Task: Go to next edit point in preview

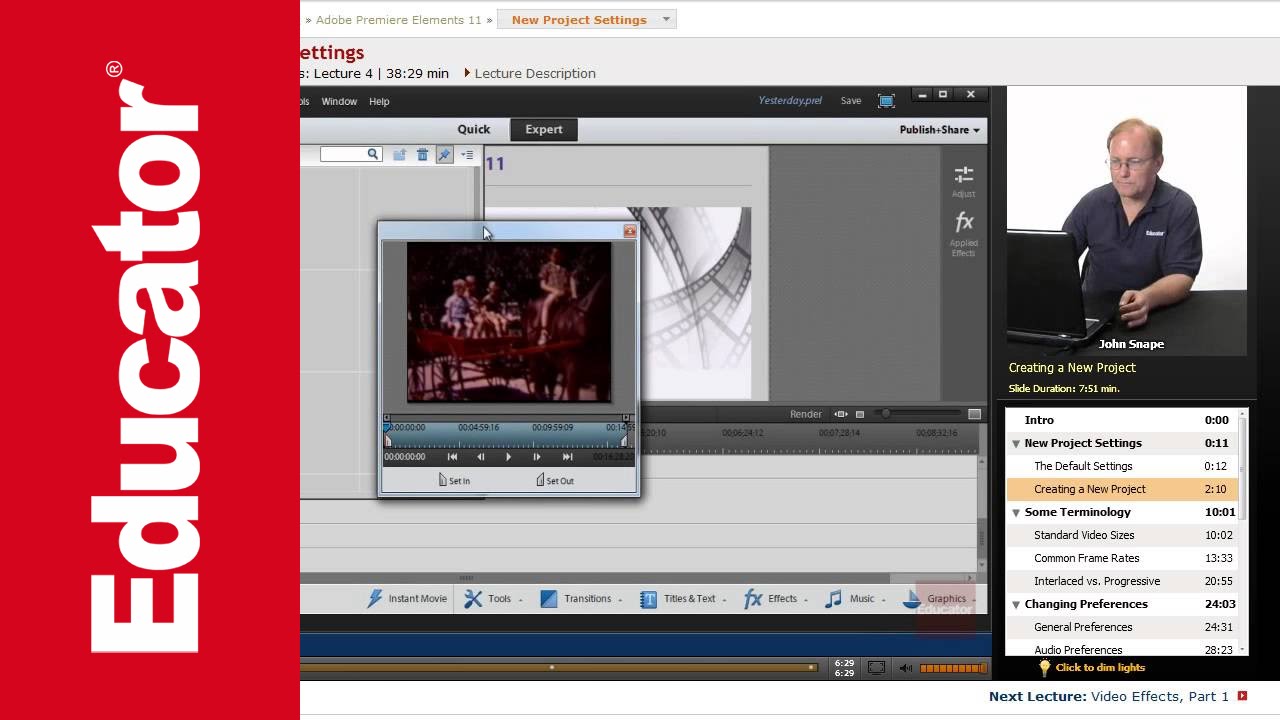Action: point(567,456)
